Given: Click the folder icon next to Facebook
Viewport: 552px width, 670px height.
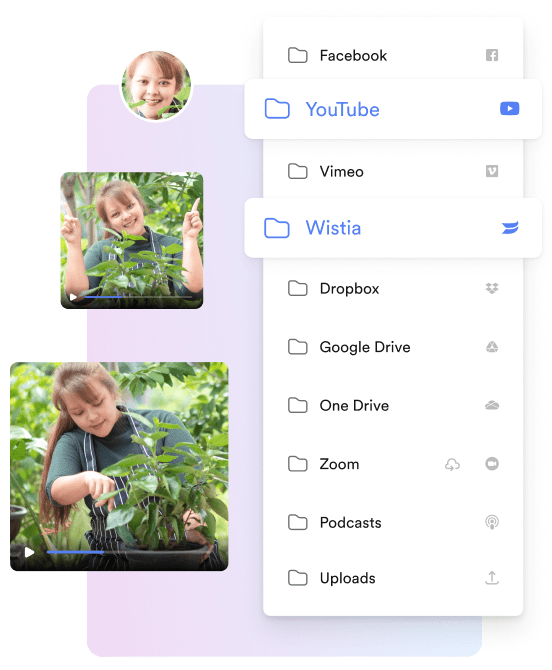Looking at the screenshot, I should (x=297, y=55).
